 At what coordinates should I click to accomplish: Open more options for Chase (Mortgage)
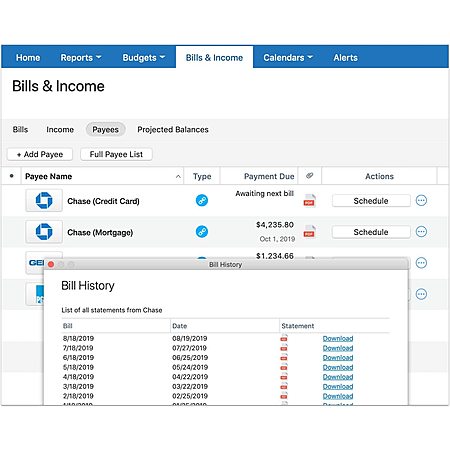(421, 231)
